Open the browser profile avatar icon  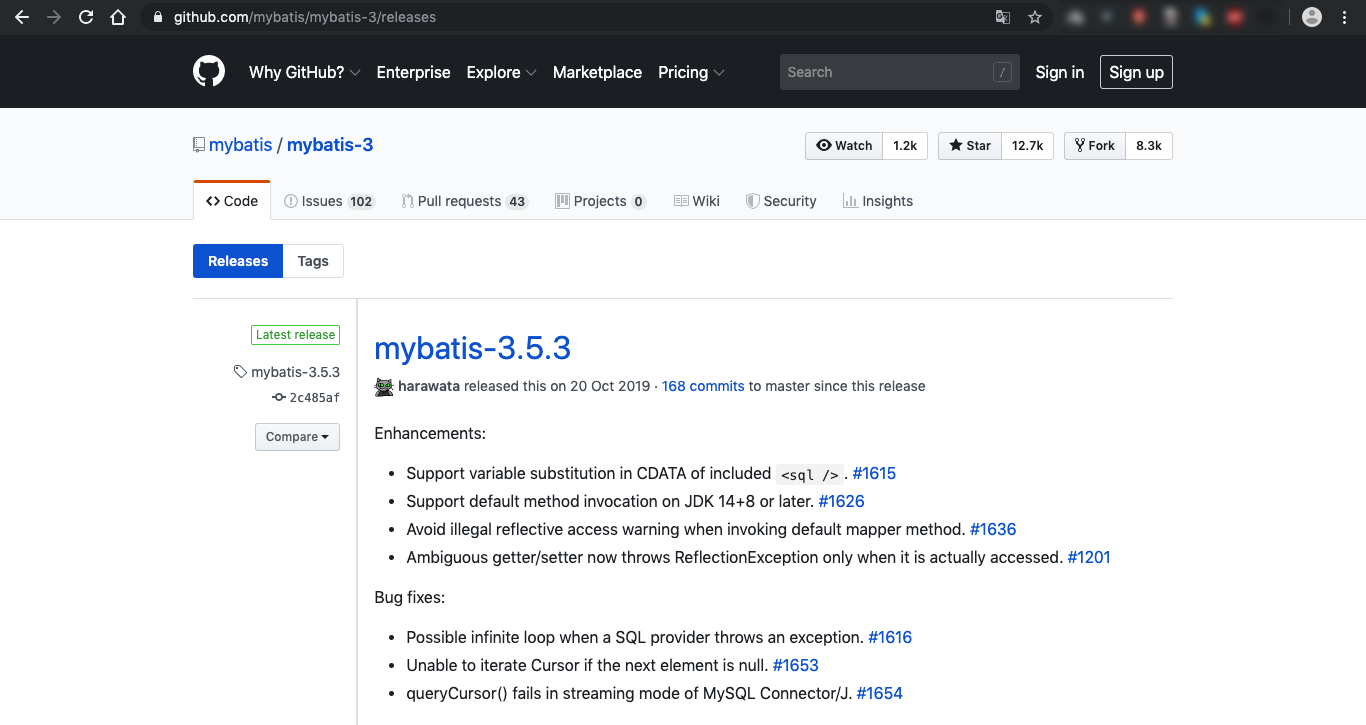[x=1312, y=17]
